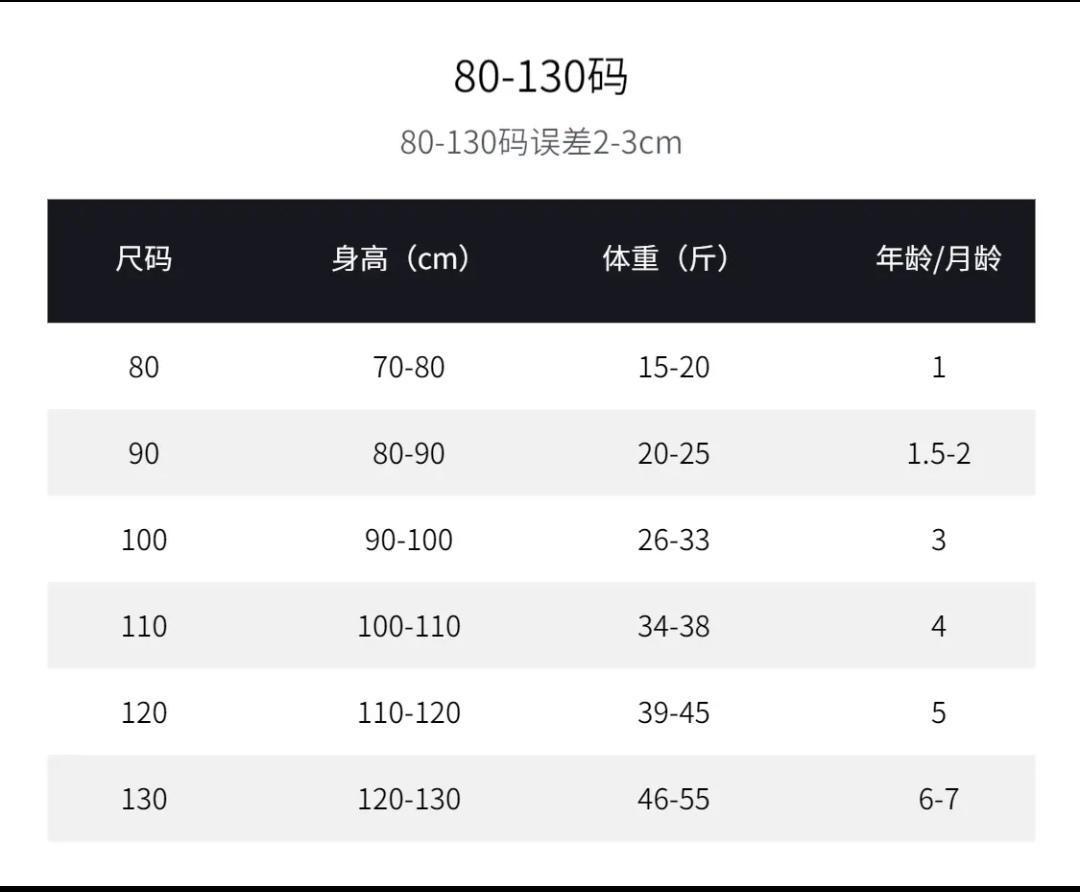Click the 尺码 column header
Viewport: 1080px width, 892px height.
pos(143,260)
